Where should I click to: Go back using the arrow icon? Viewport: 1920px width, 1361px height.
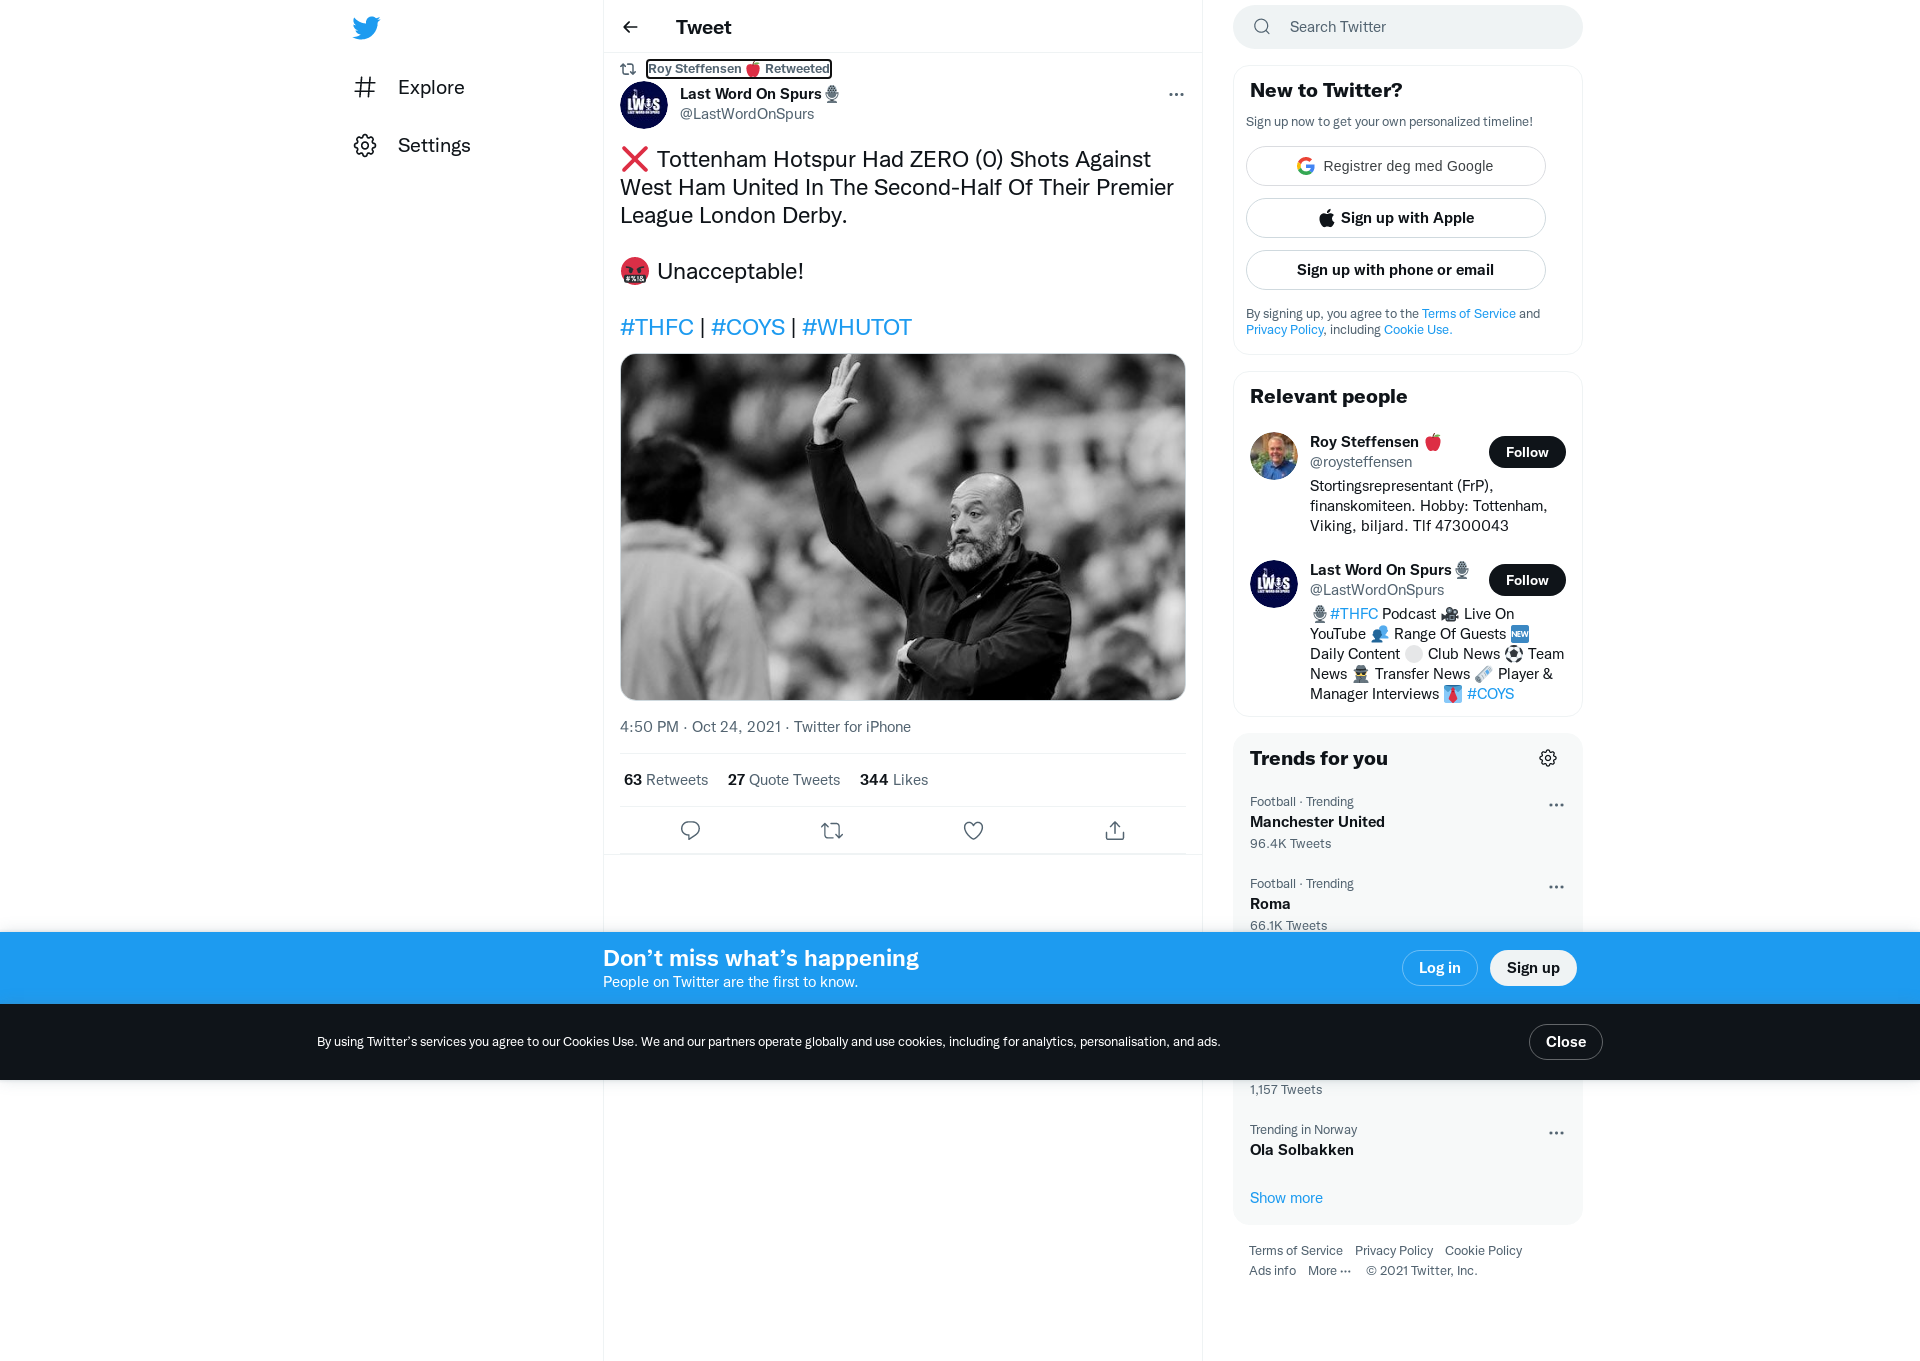[x=630, y=27]
